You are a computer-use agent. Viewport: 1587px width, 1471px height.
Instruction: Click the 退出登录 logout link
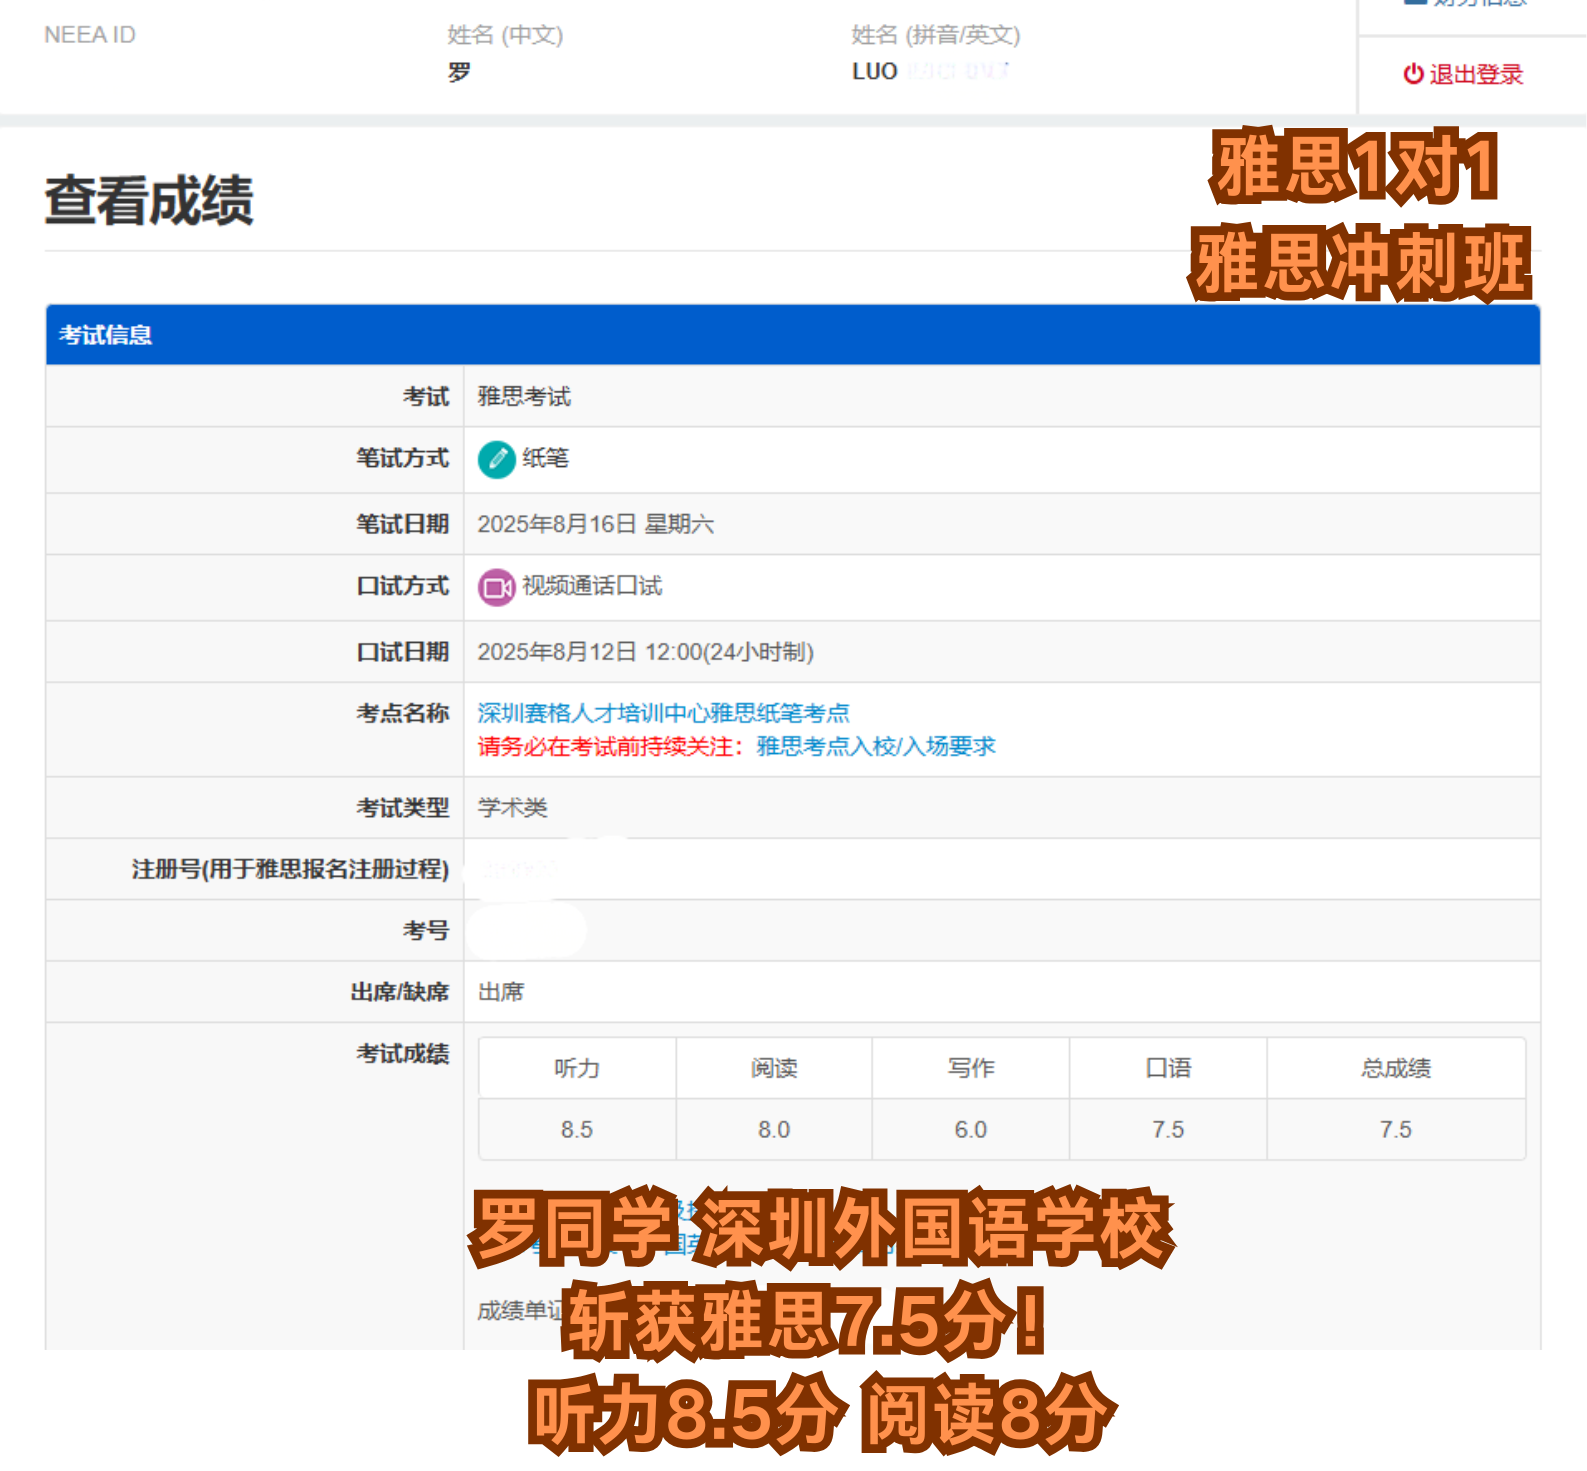[x=1474, y=74]
